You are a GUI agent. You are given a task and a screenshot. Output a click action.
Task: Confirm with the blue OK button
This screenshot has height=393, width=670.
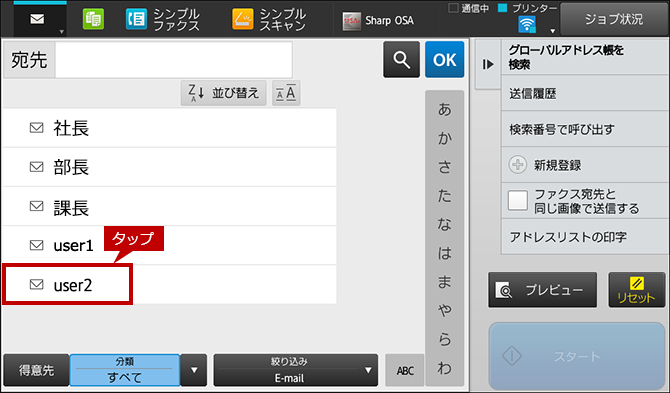444,59
